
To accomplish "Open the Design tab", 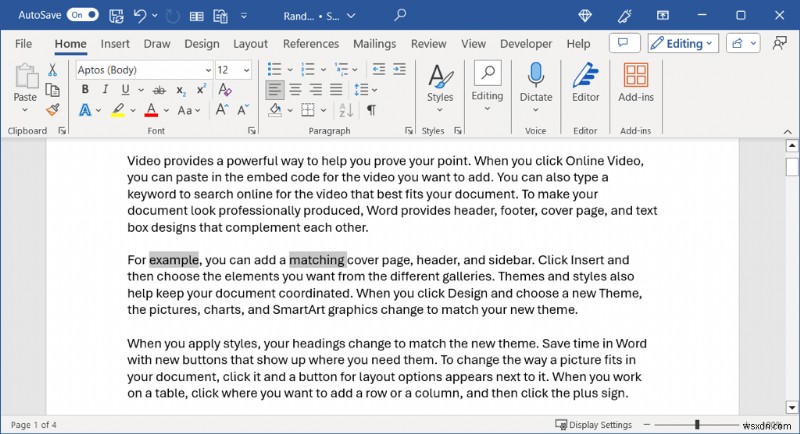I will pos(202,44).
